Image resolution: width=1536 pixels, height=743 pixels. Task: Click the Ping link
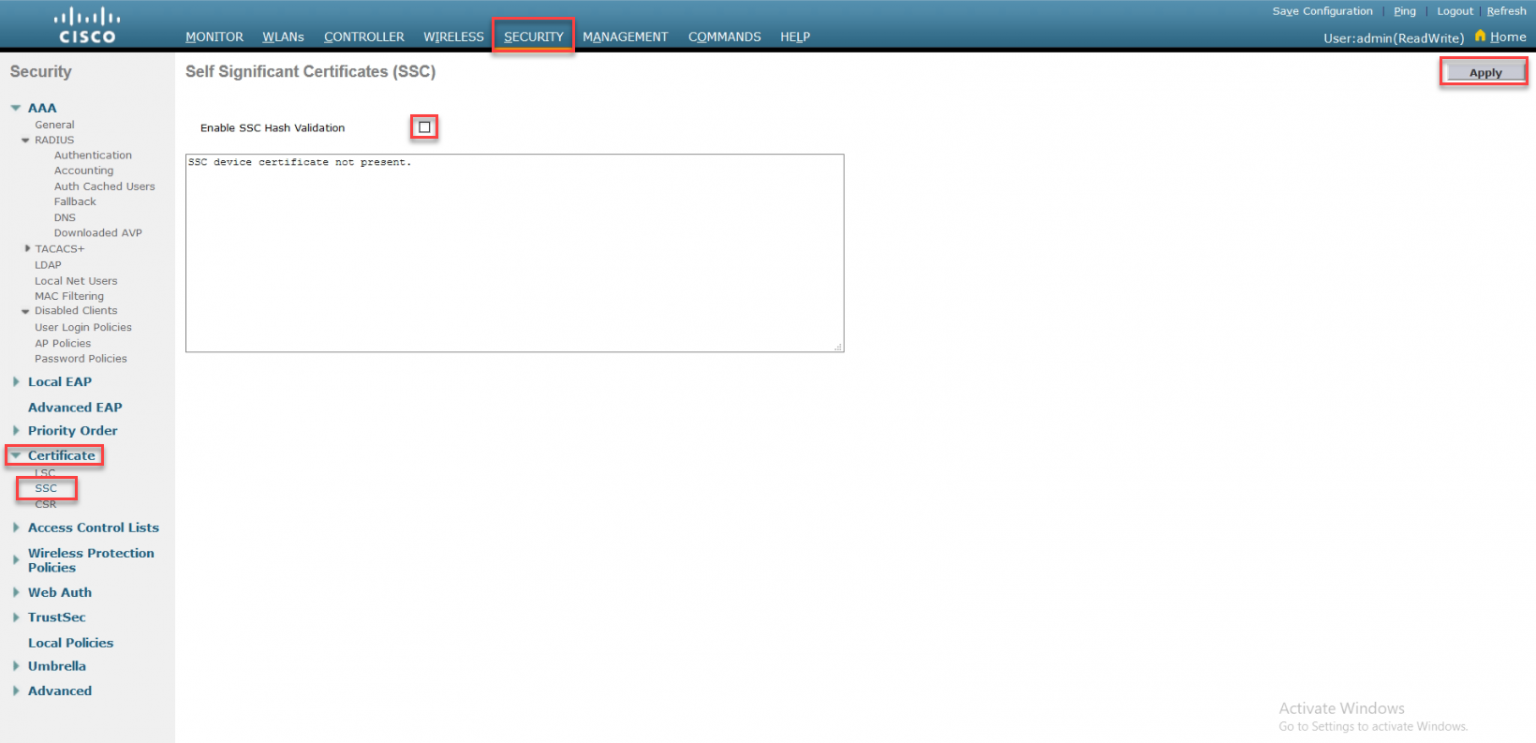coord(1404,11)
